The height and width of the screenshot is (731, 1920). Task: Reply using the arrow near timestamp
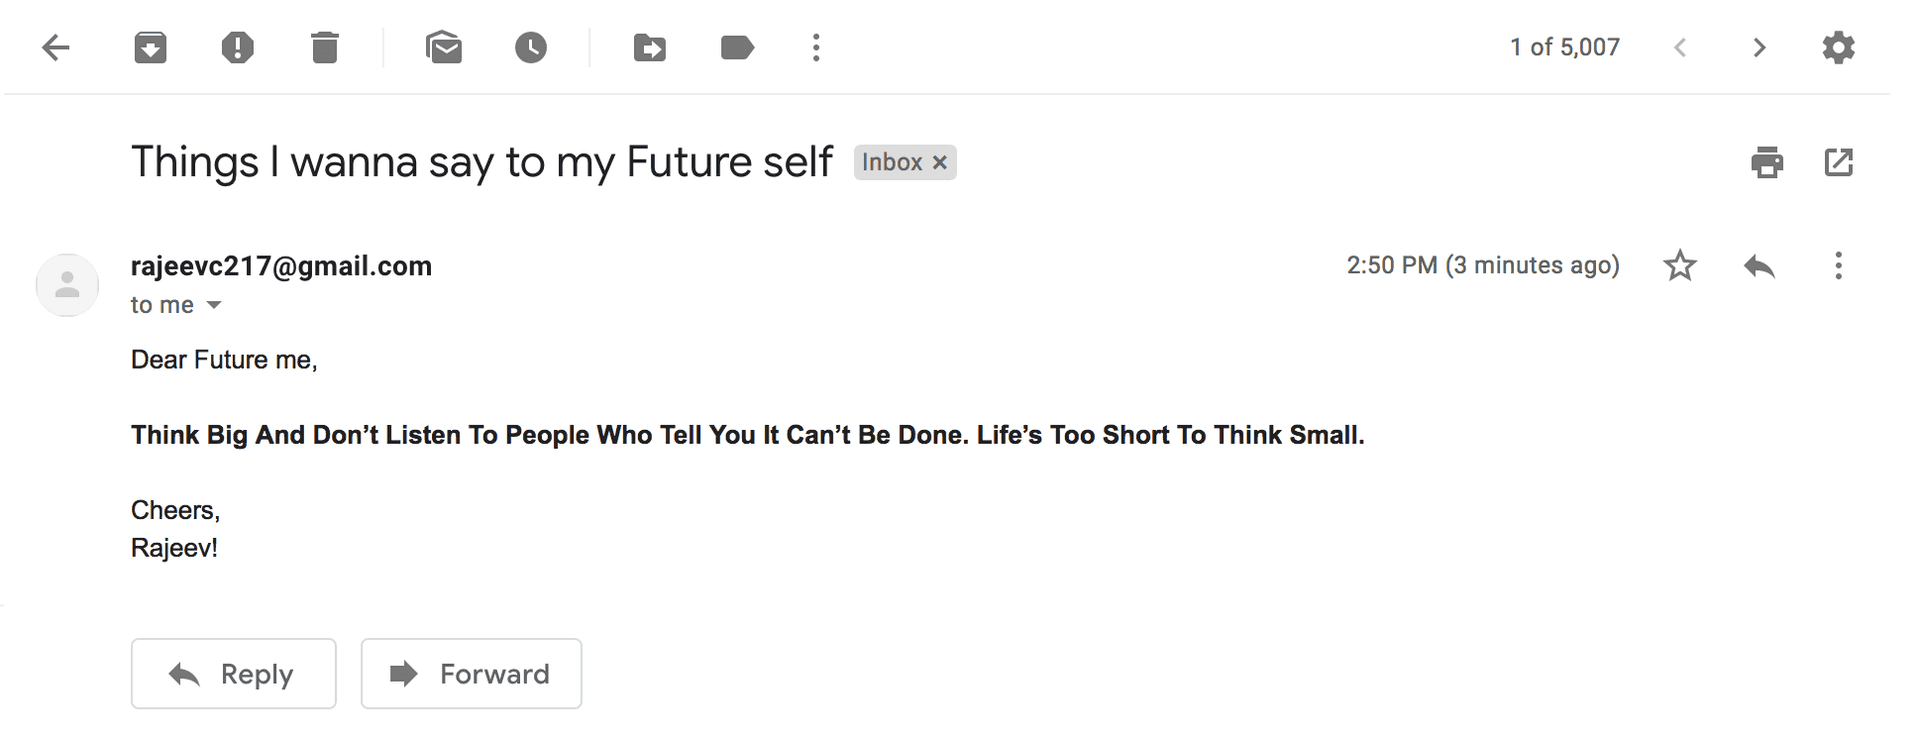coord(1759,265)
